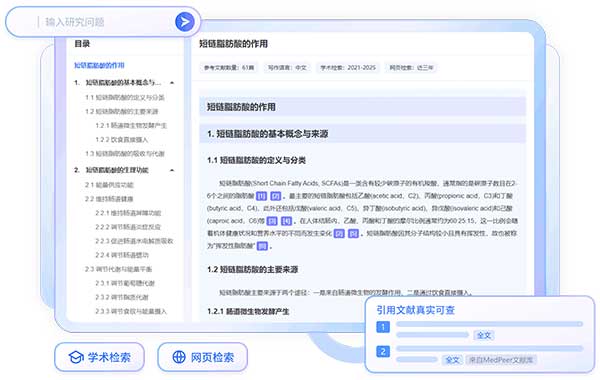Open TOC item 2.2 维持肠道健康
Image resolution: width=600 pixels, height=380 pixels.
[x=109, y=199]
